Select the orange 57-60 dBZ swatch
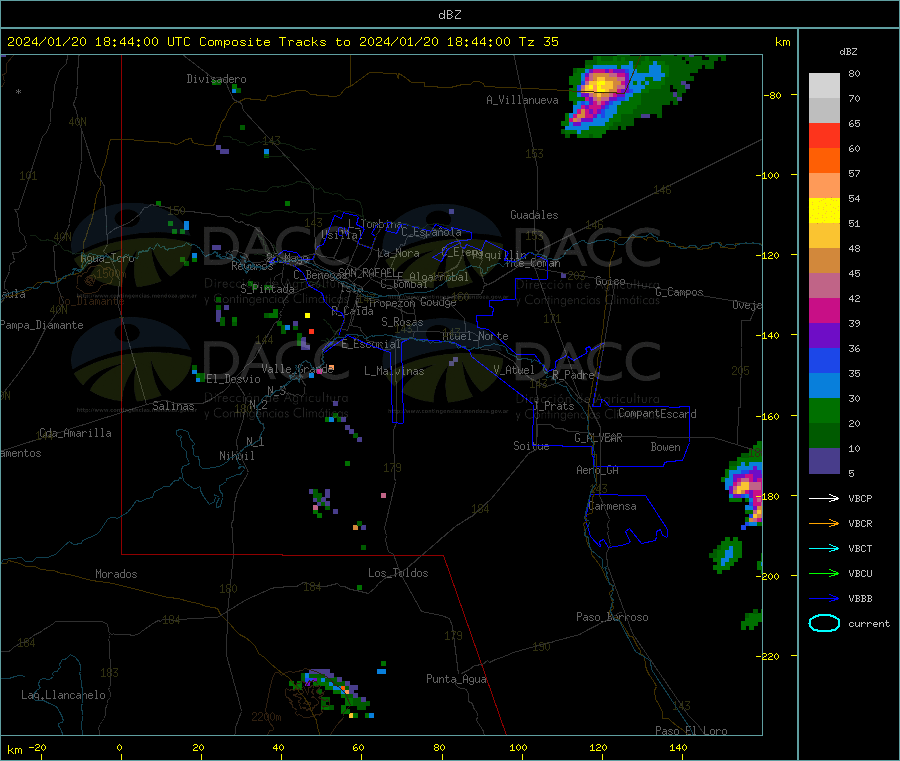This screenshot has height=761, width=900. pyautogui.click(x=824, y=161)
